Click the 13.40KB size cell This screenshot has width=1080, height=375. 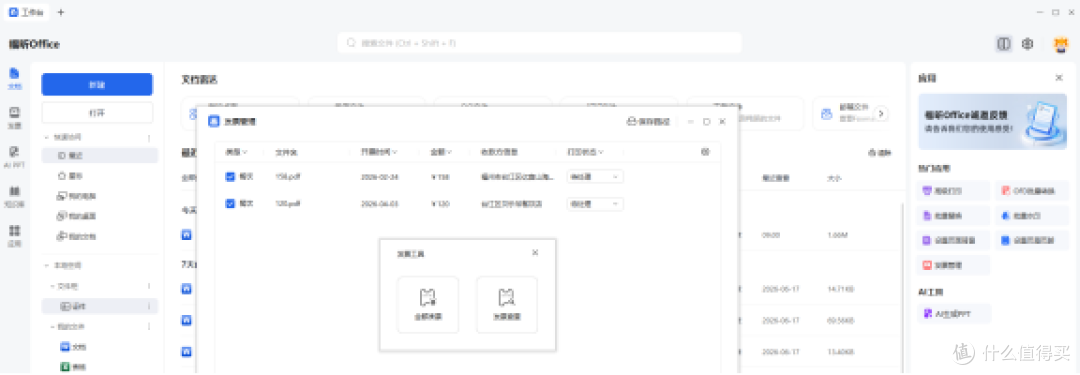pos(840,352)
